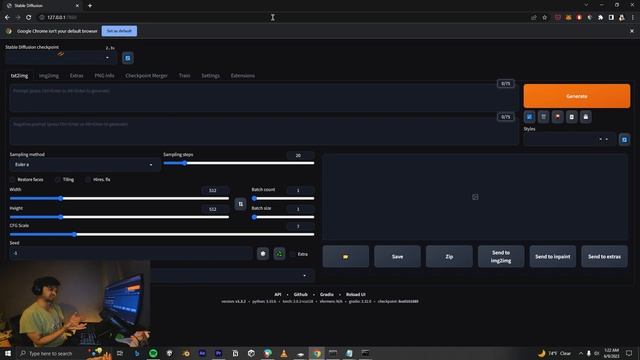
Task: Click the Save button
Action: pos(398,256)
